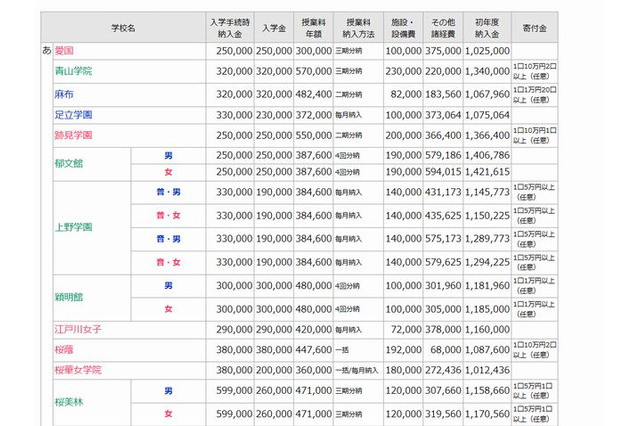The width and height of the screenshot is (640, 426).
Task: Select the 1,185,000 first-year total
Action: (487, 309)
